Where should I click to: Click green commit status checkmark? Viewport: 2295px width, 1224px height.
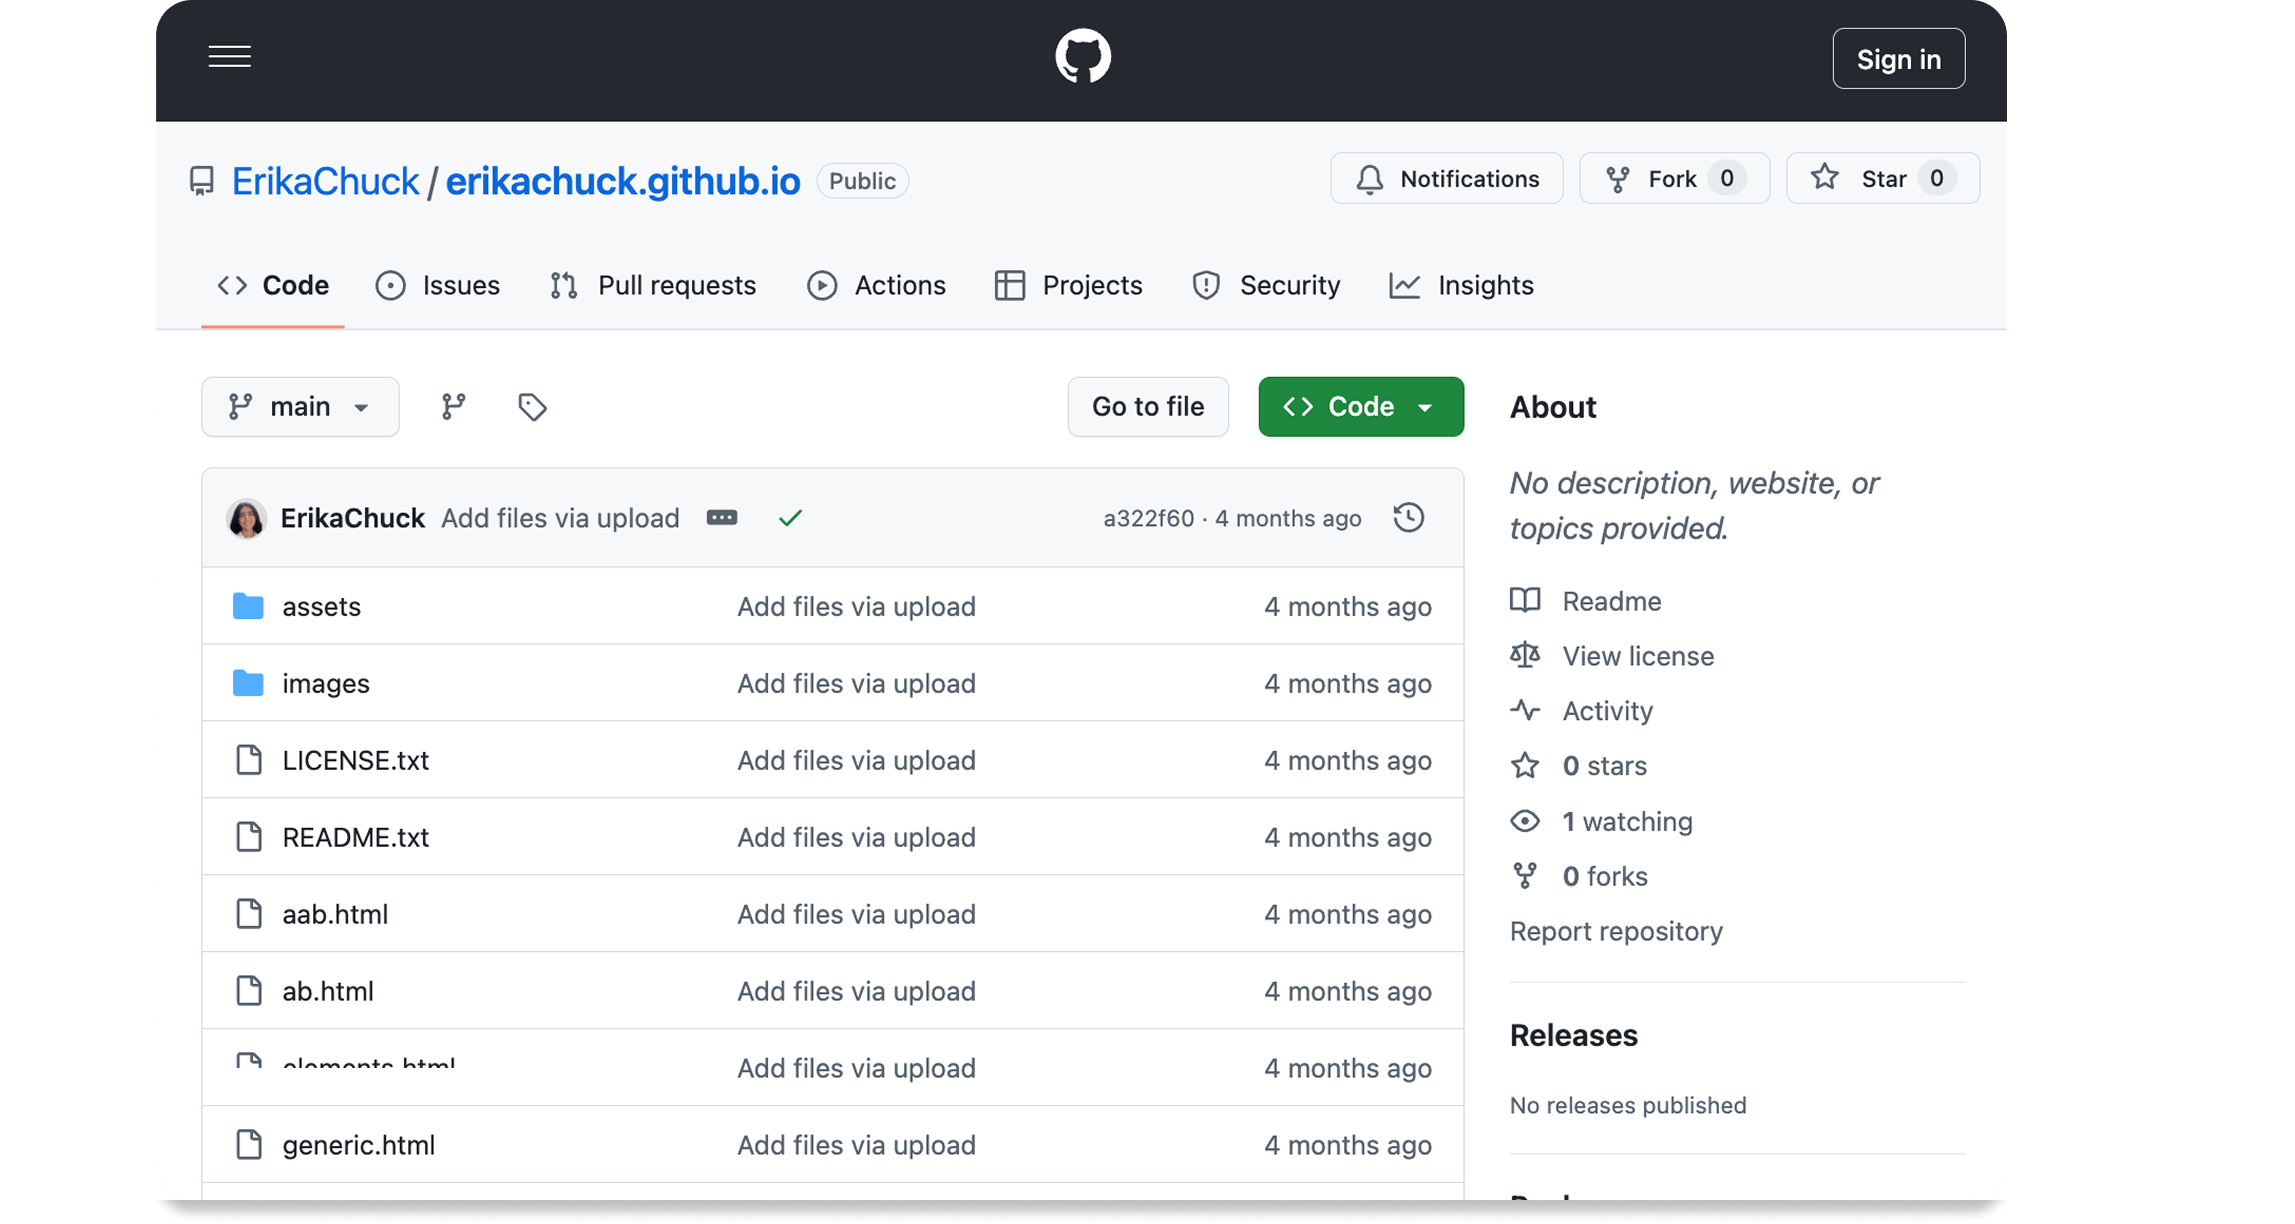coord(790,518)
